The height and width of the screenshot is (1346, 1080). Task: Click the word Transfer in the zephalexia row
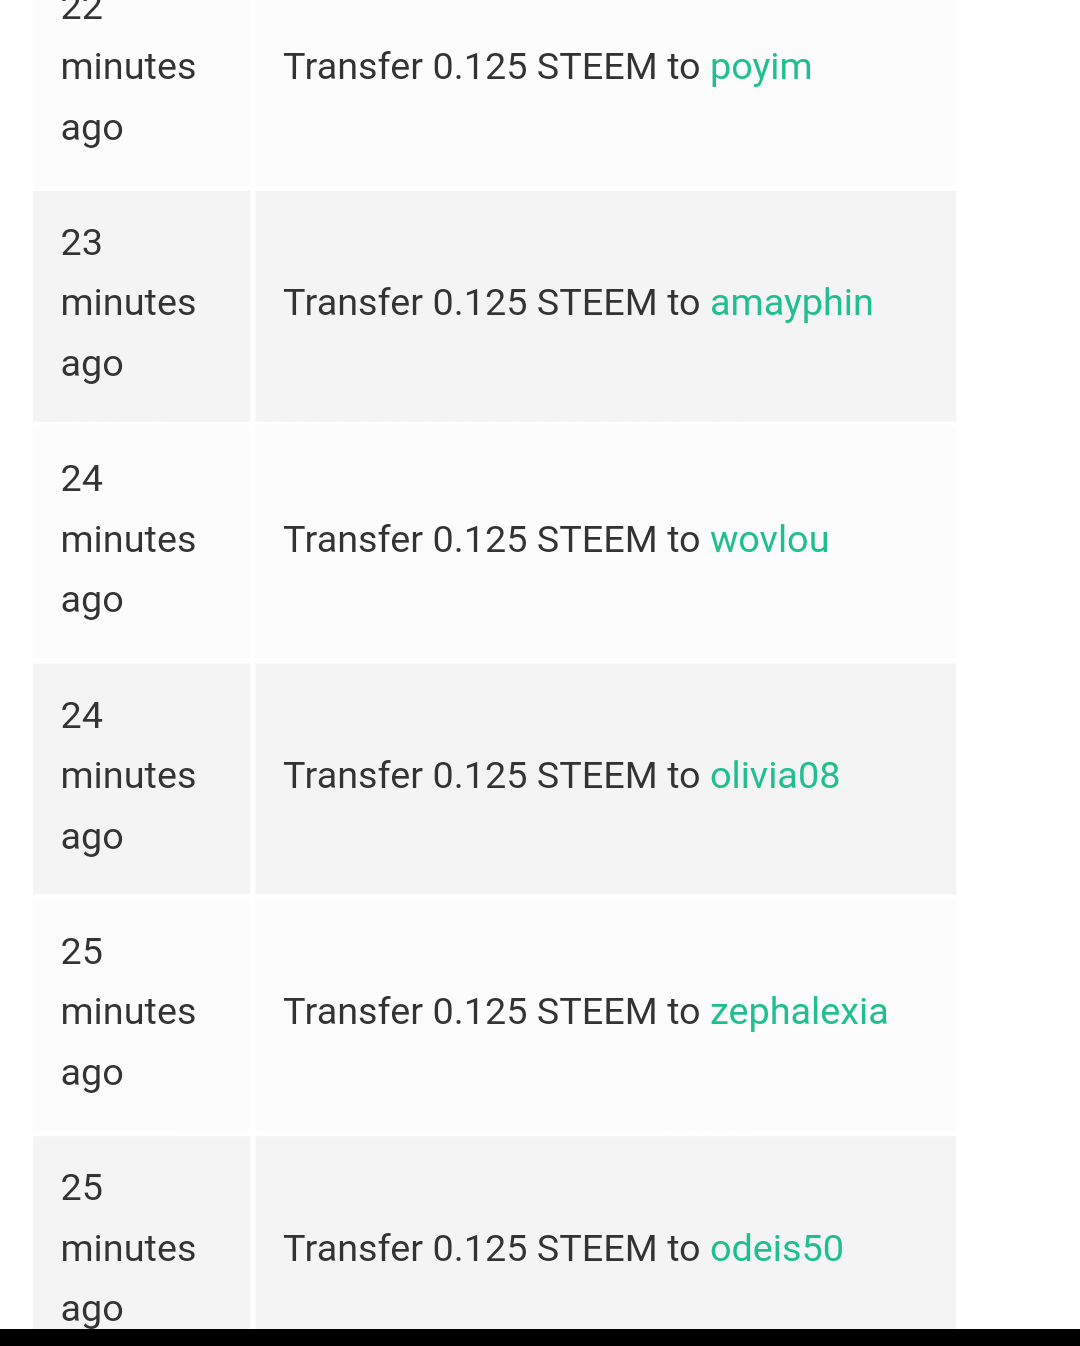(353, 1012)
